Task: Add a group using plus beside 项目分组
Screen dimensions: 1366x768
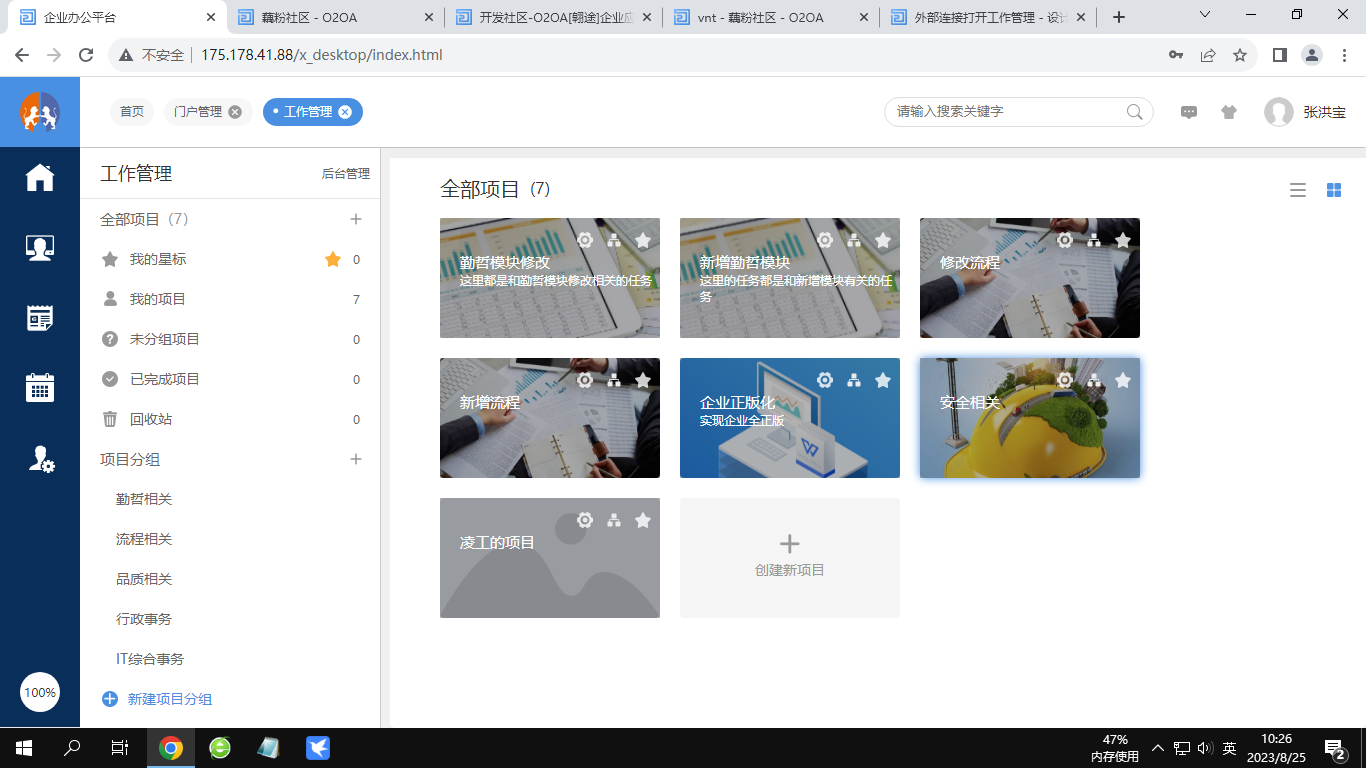Action: pos(356,459)
